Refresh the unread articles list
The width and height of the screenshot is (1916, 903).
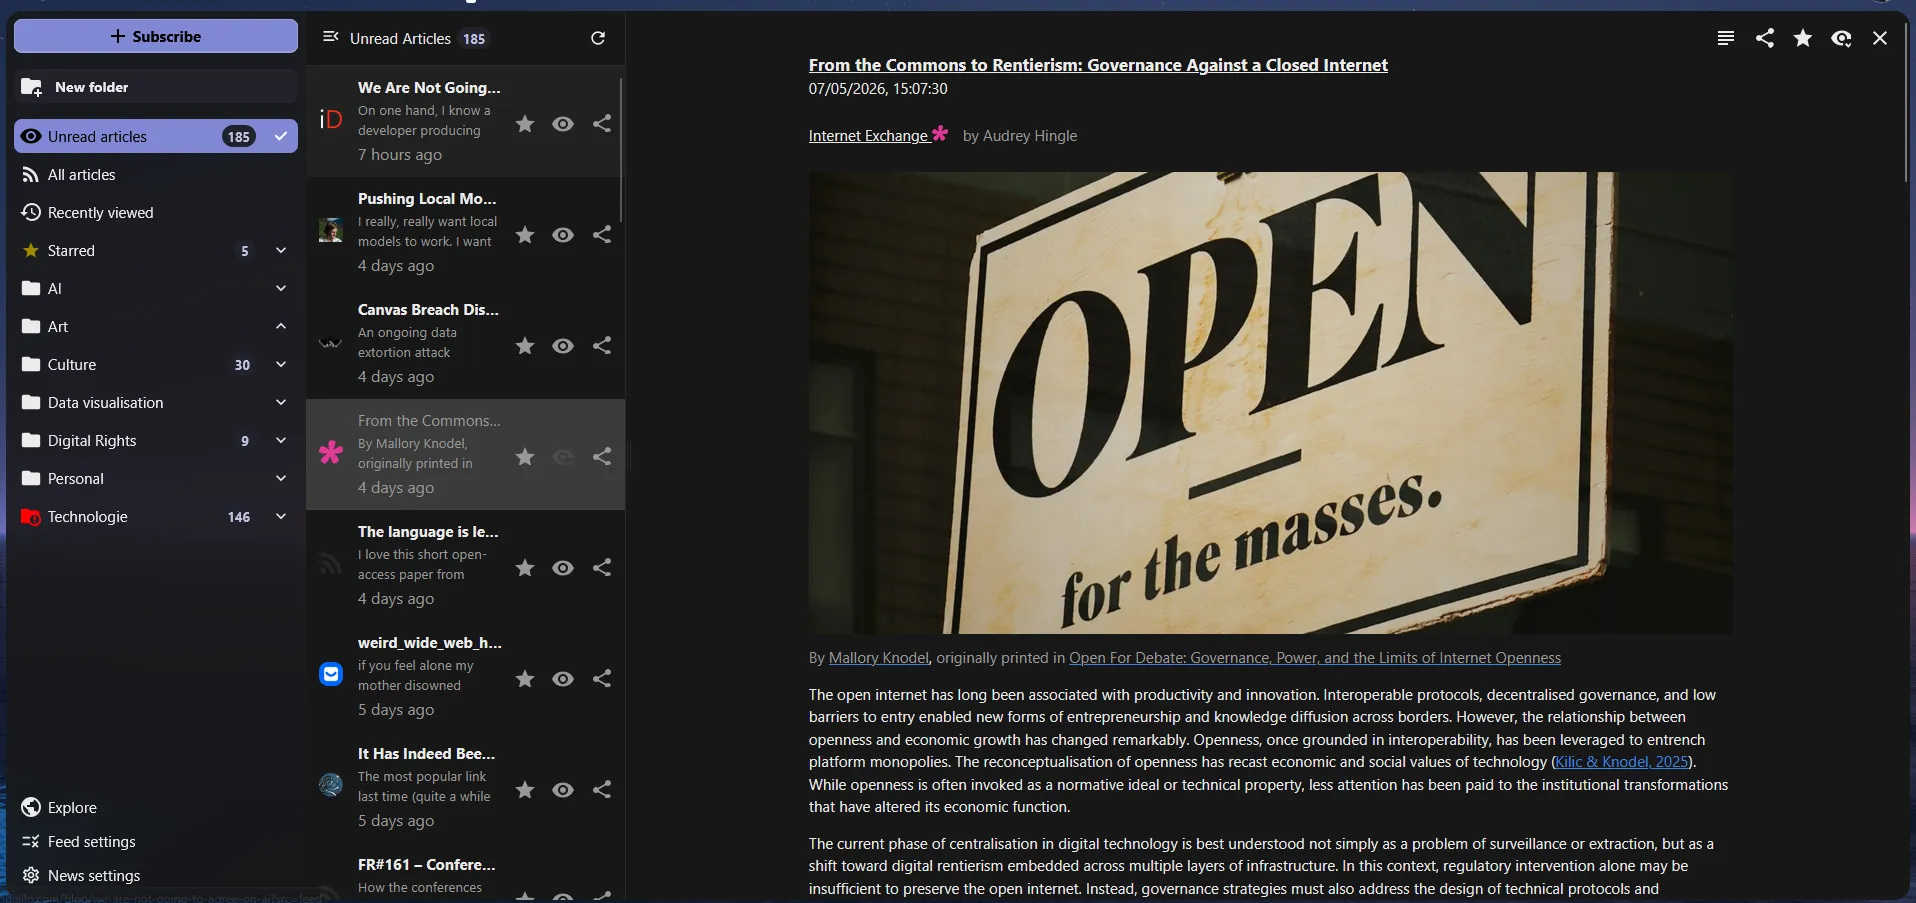(x=598, y=38)
